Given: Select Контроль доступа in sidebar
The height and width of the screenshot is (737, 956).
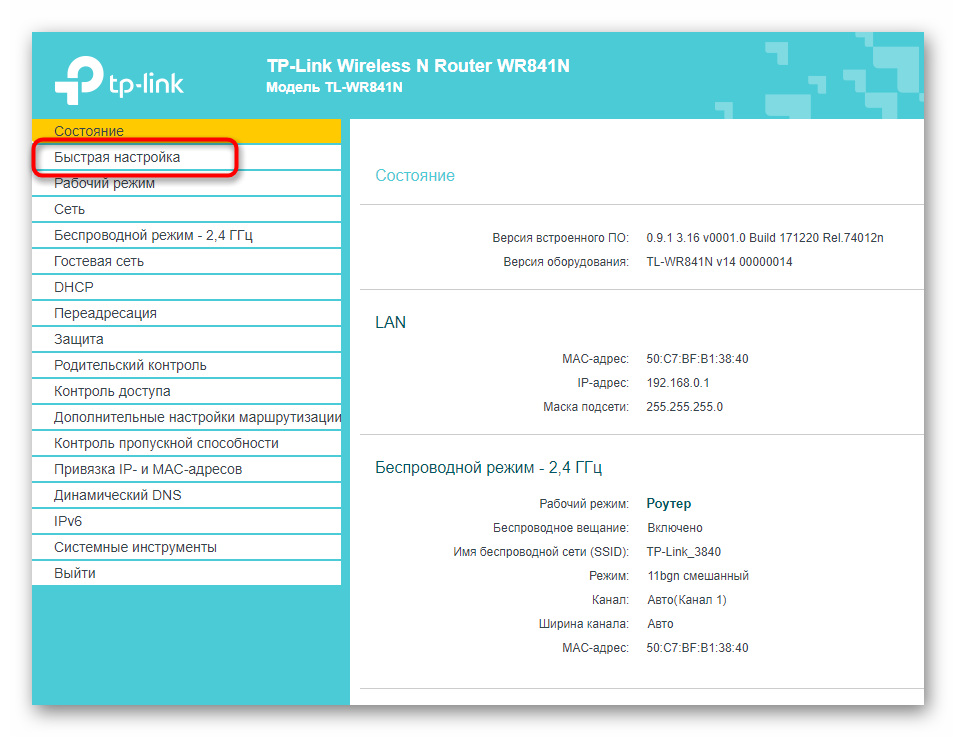Looking at the screenshot, I should [112, 391].
